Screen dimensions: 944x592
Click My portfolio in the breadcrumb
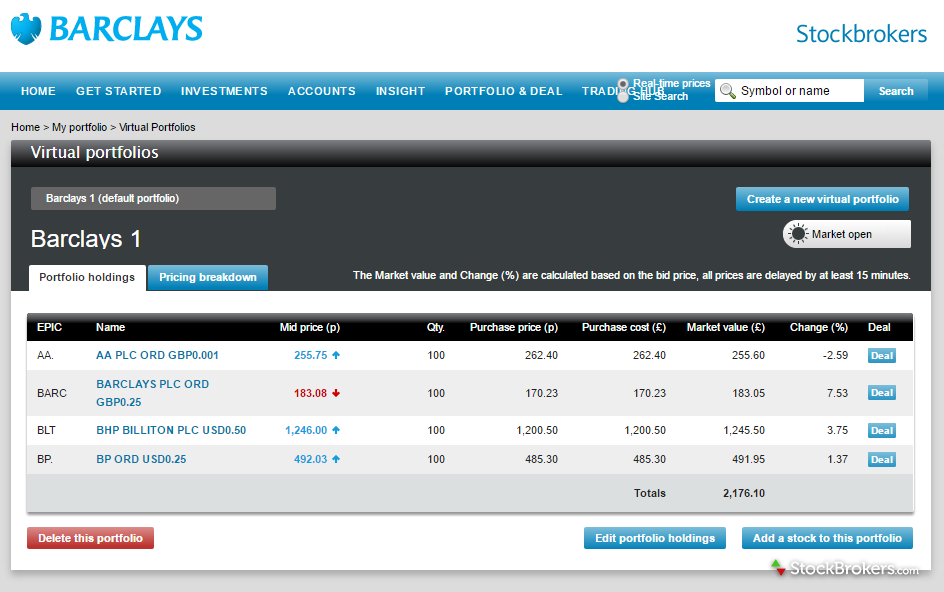pos(79,128)
